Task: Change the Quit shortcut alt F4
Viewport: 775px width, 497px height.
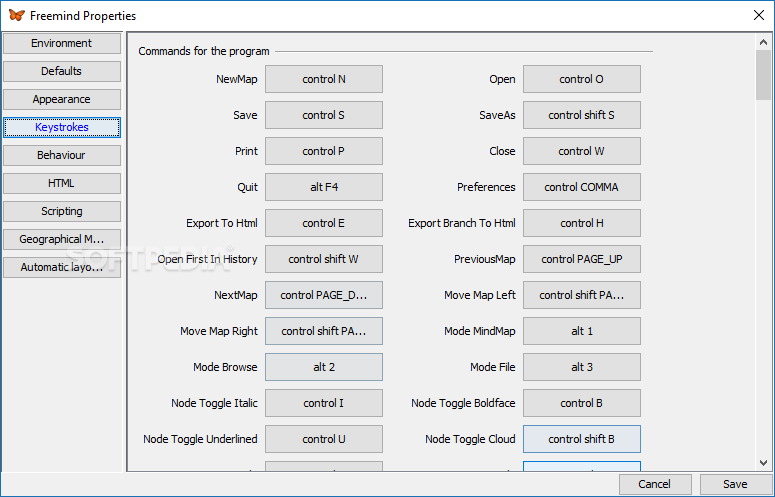Action: click(324, 187)
